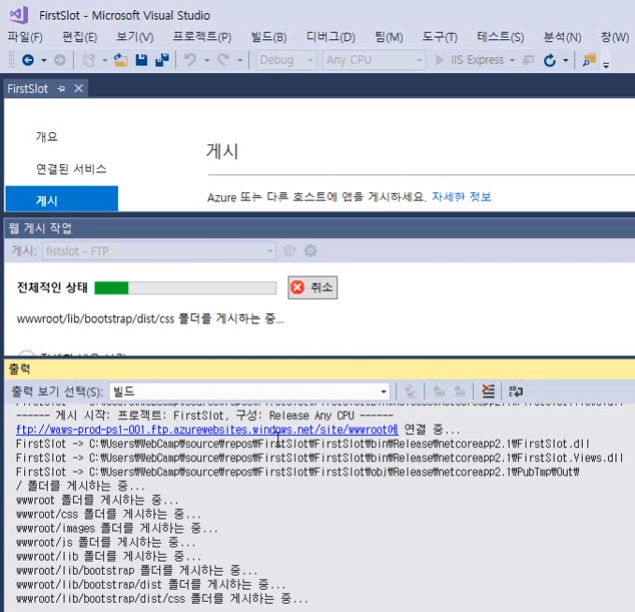Open the New Project toolbar icon
The image size is (635, 612).
[x=88, y=60]
